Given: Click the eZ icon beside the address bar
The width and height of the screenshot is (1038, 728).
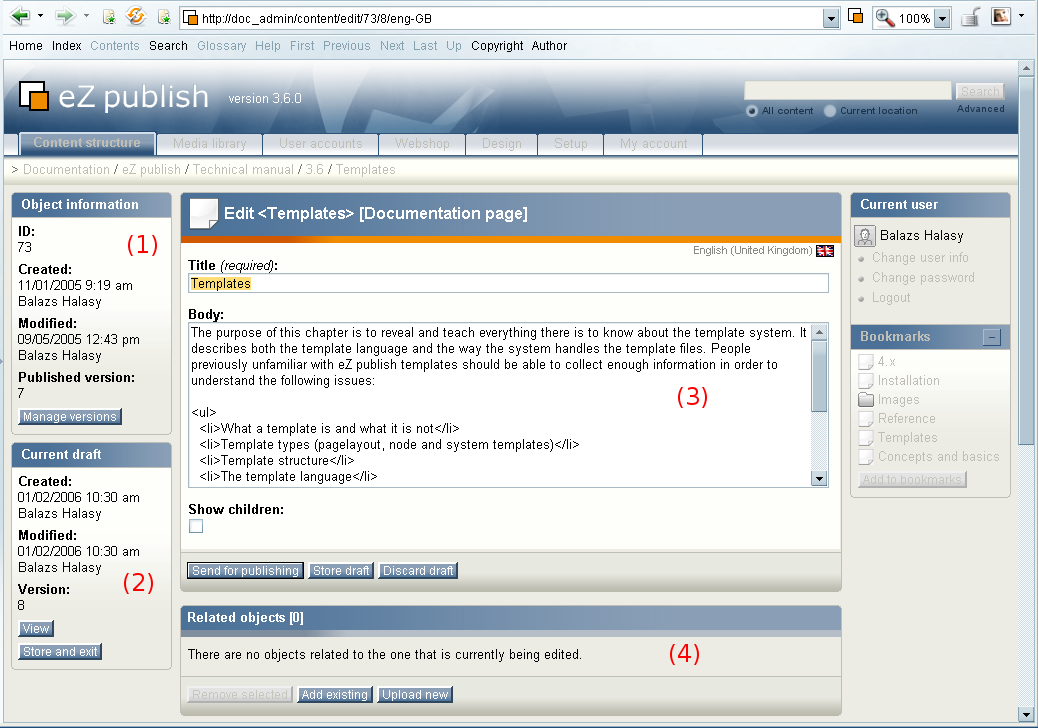Looking at the screenshot, I should click(x=855, y=16).
